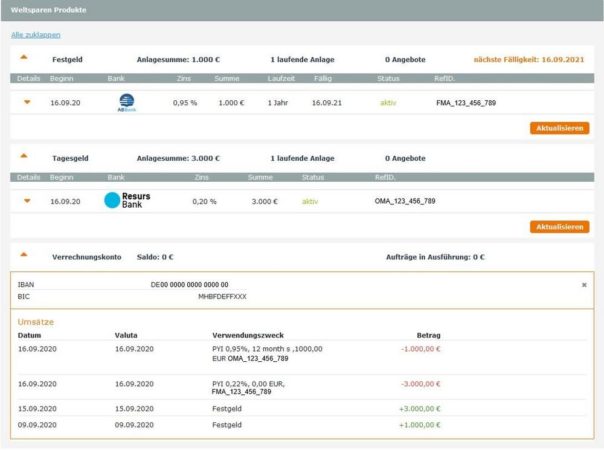Click '0 Angebote' in Tagesgeld header
The image size is (604, 450).
405,158
